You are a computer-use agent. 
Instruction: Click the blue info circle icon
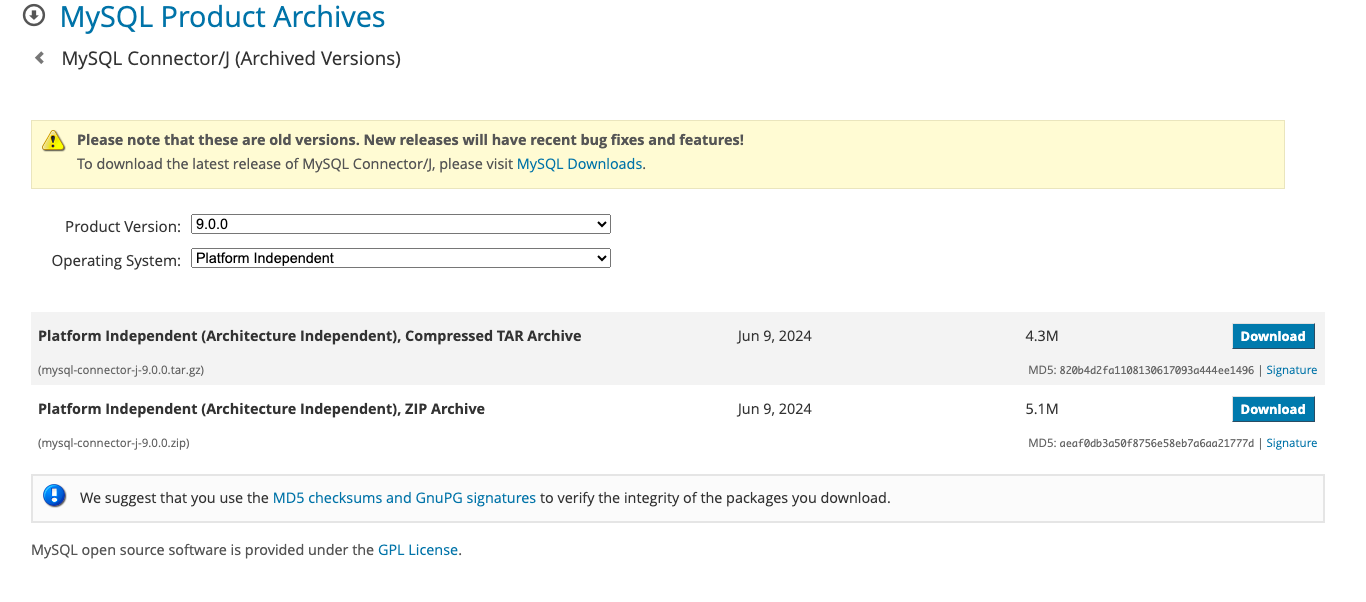pos(54,495)
